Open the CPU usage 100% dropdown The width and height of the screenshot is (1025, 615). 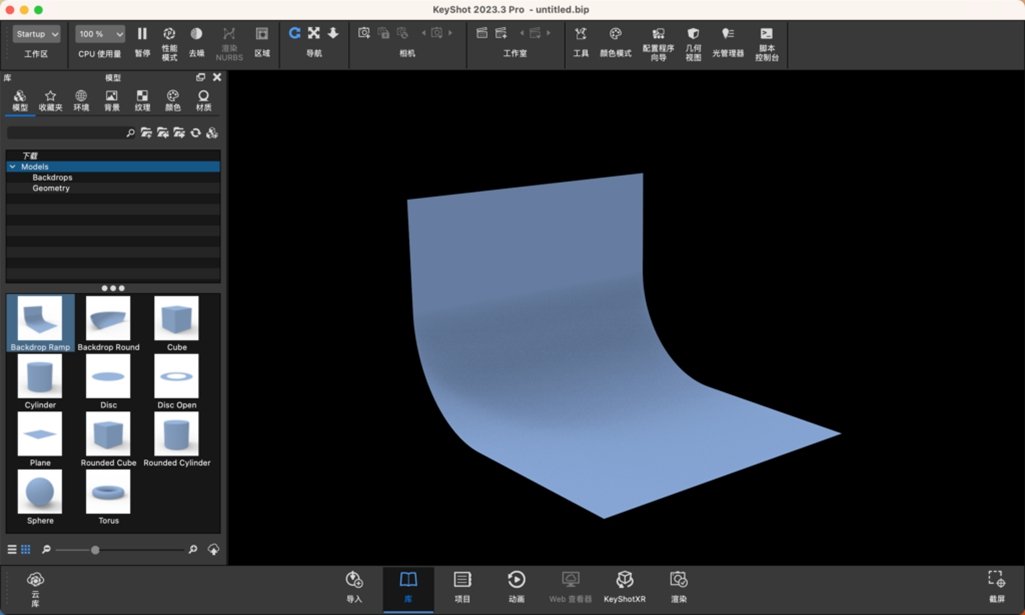pyautogui.click(x=100, y=34)
